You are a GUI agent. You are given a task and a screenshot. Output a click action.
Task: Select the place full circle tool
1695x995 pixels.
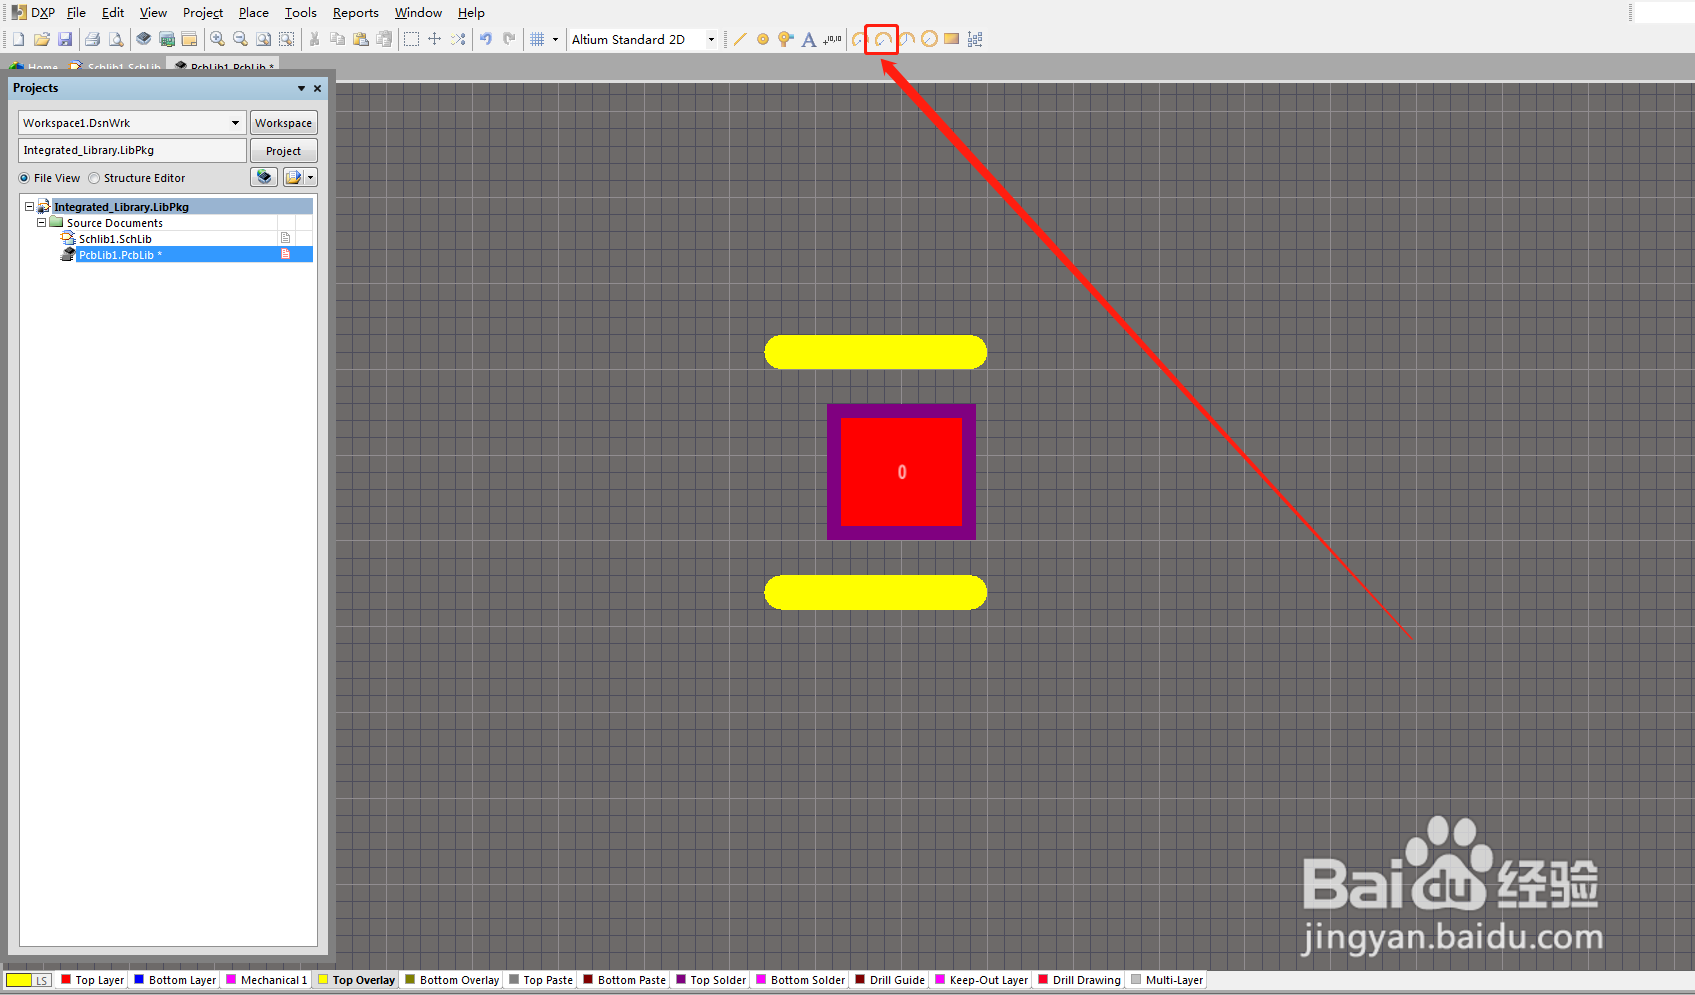929,39
